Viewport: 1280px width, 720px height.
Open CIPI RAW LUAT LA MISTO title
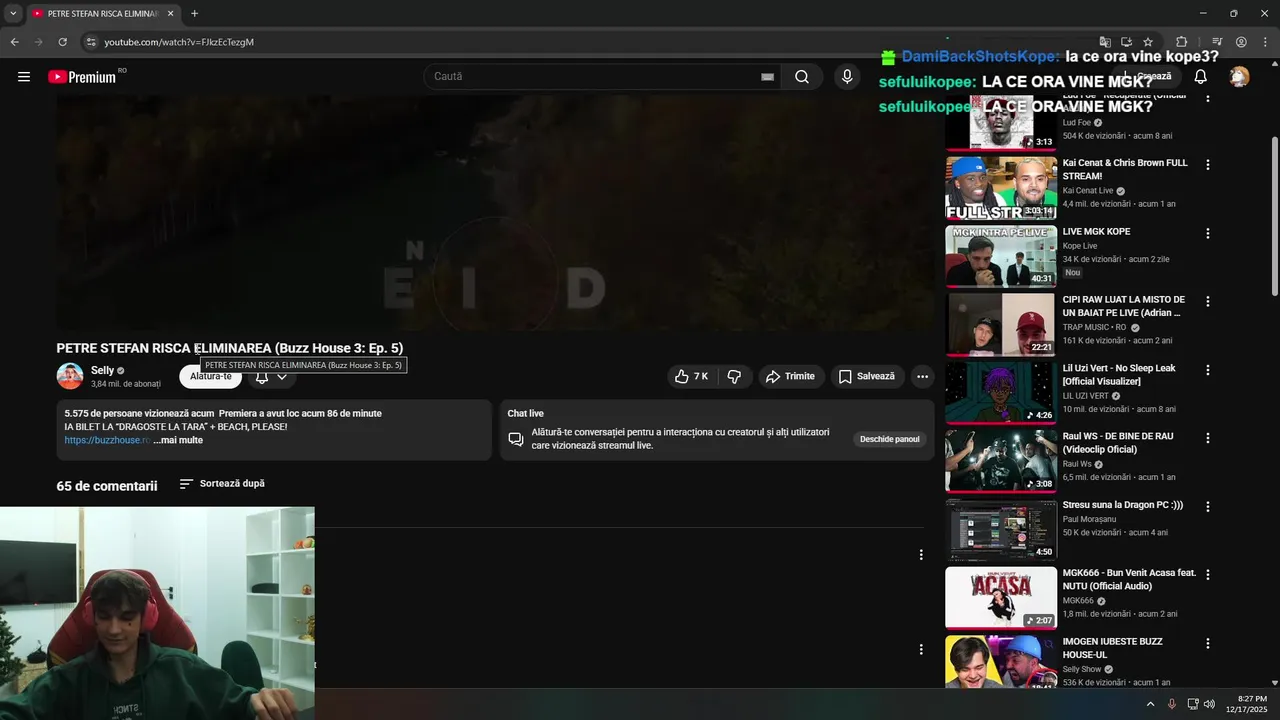pos(1124,306)
